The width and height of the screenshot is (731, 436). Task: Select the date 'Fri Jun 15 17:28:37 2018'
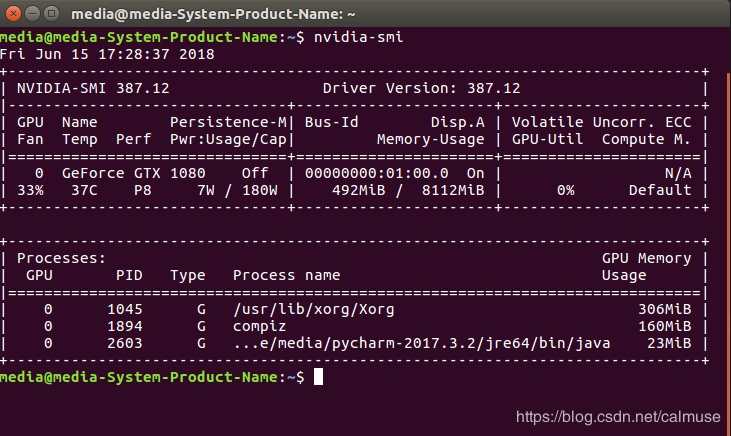(x=107, y=54)
